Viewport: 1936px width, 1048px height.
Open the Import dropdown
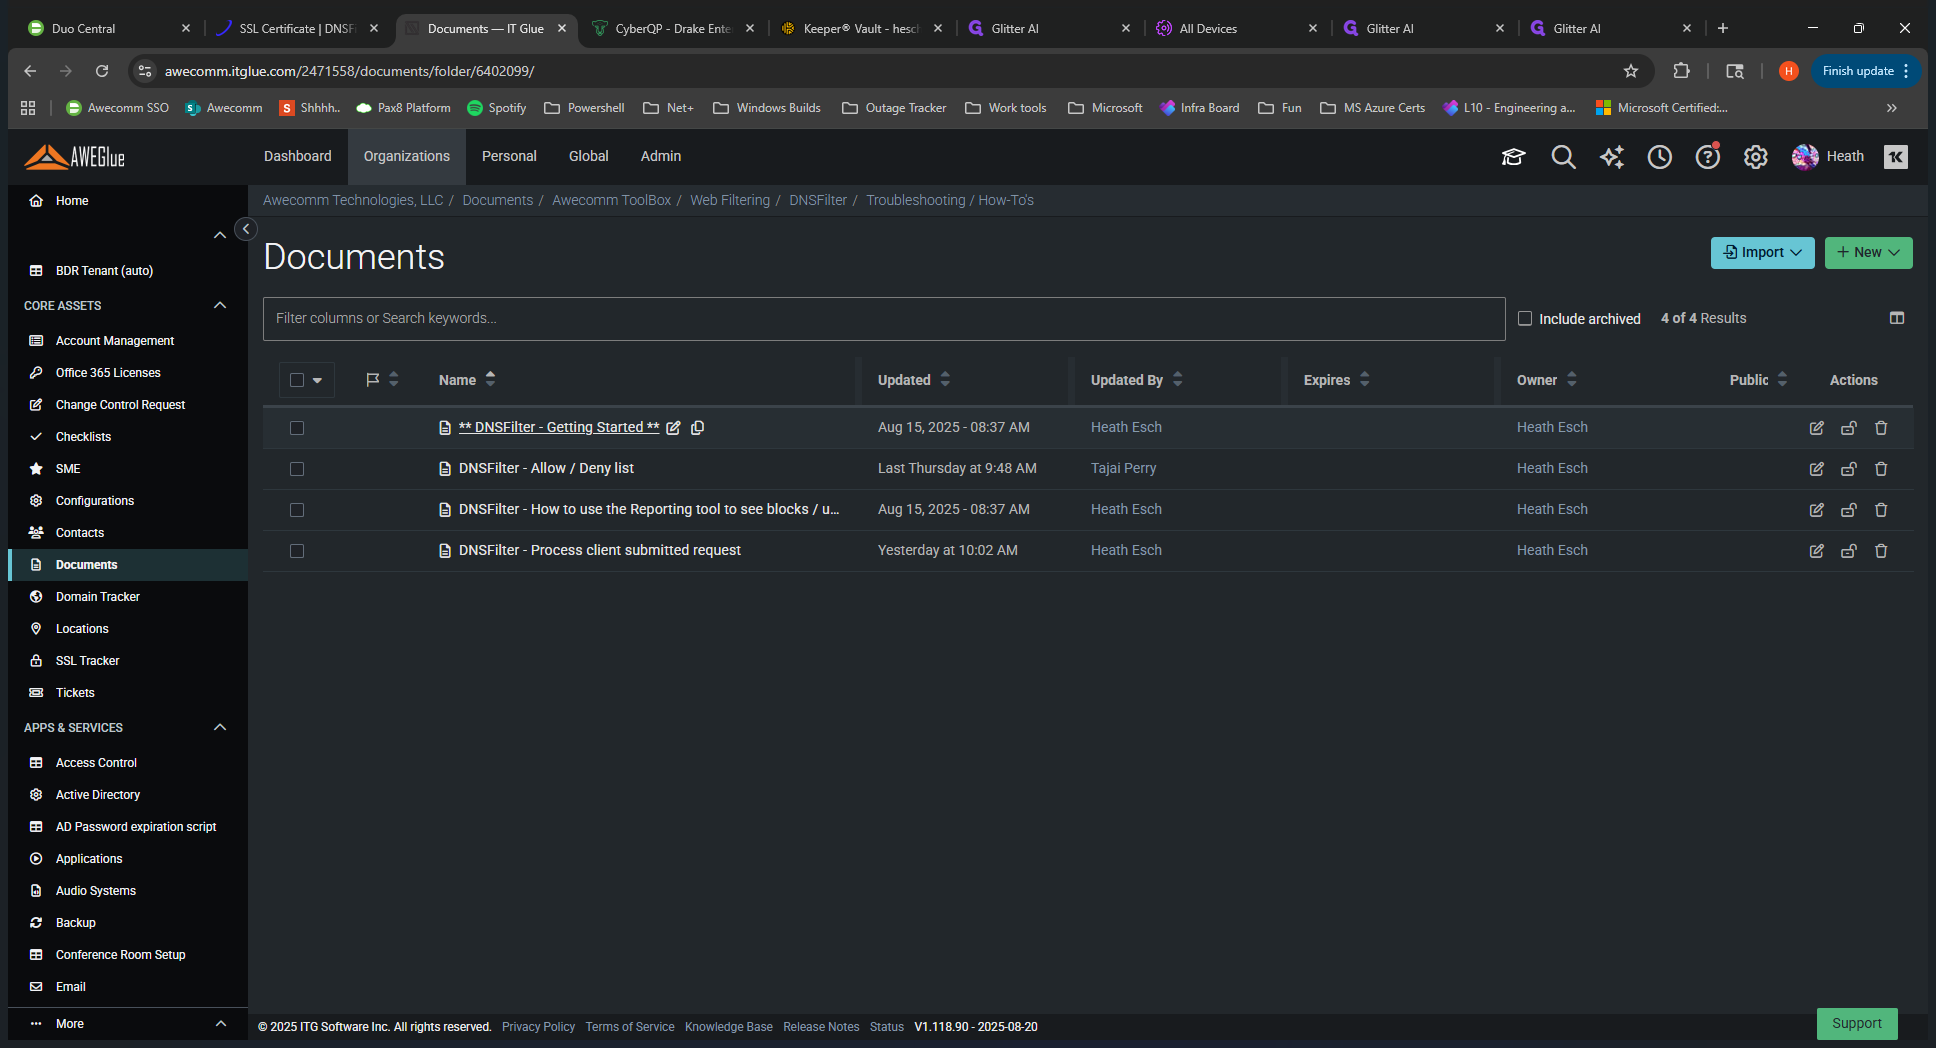coord(1762,253)
